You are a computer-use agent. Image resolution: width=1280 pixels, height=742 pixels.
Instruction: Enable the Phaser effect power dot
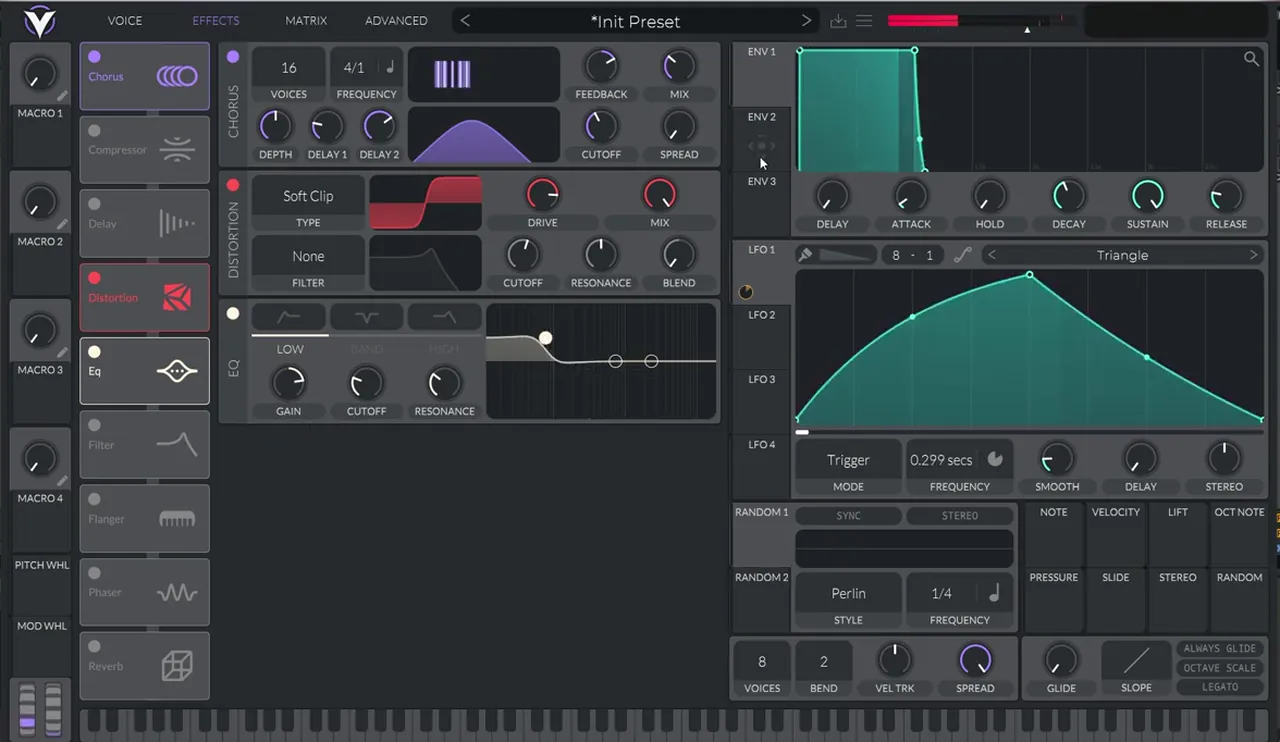[94, 573]
